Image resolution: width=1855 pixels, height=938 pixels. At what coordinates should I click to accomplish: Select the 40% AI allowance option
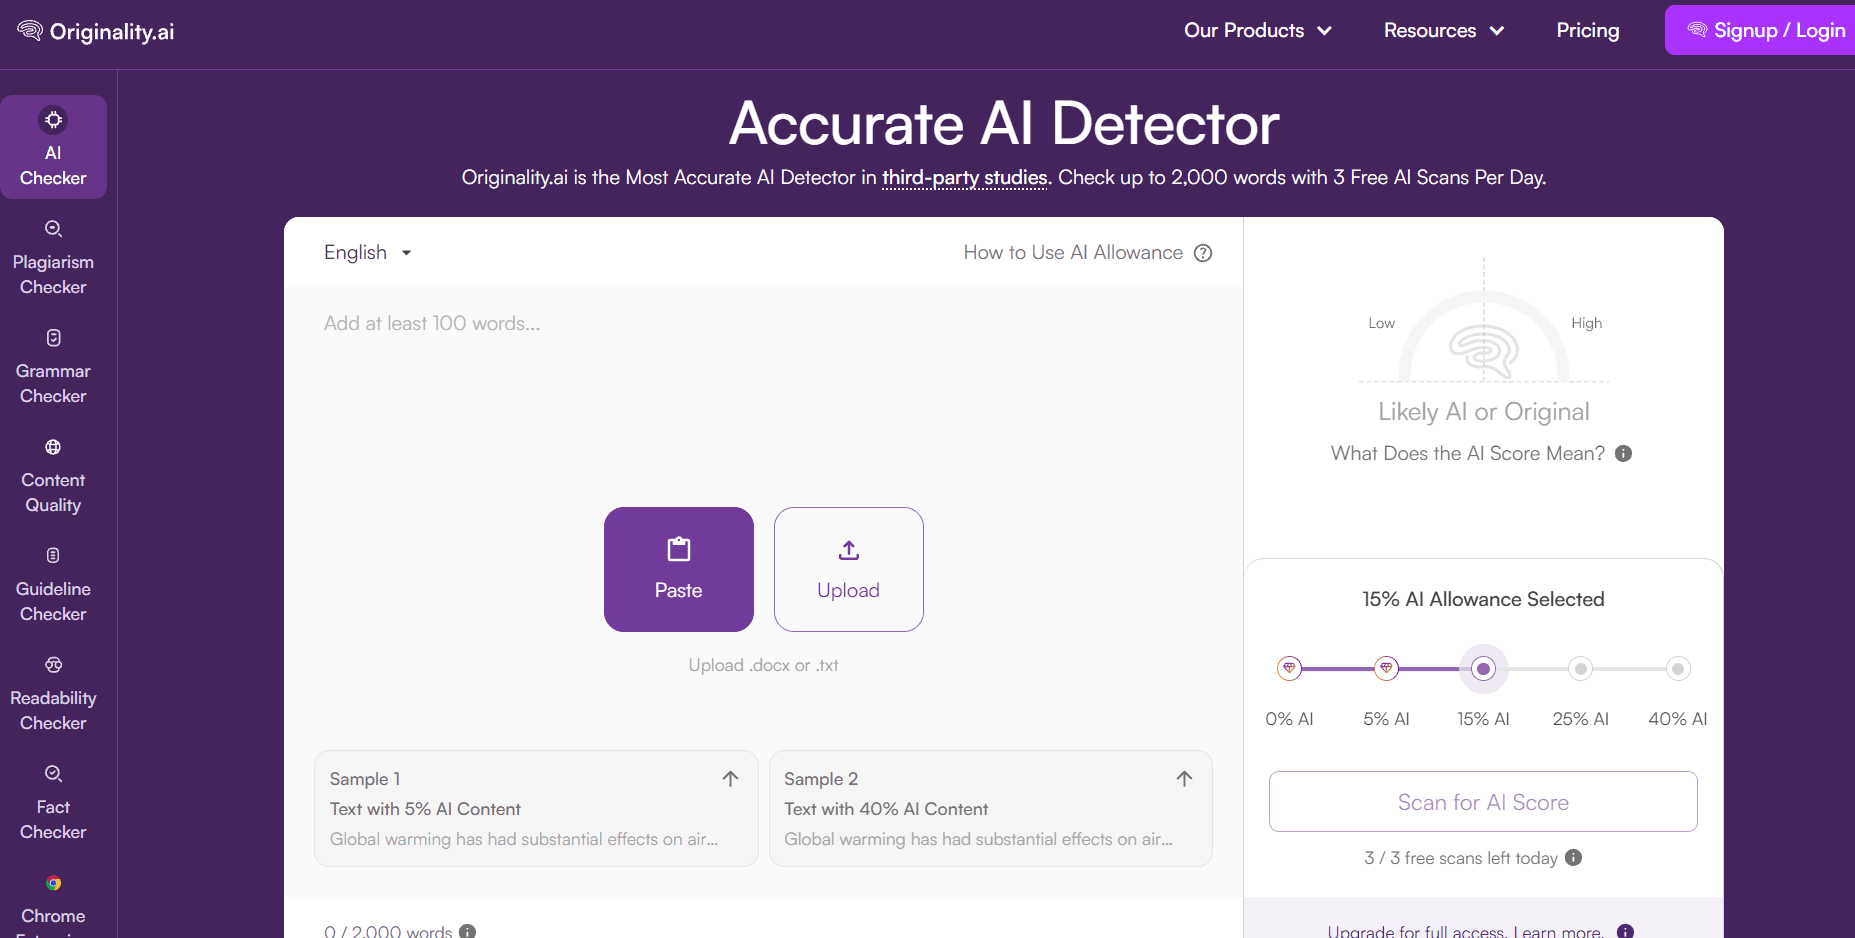tap(1678, 668)
